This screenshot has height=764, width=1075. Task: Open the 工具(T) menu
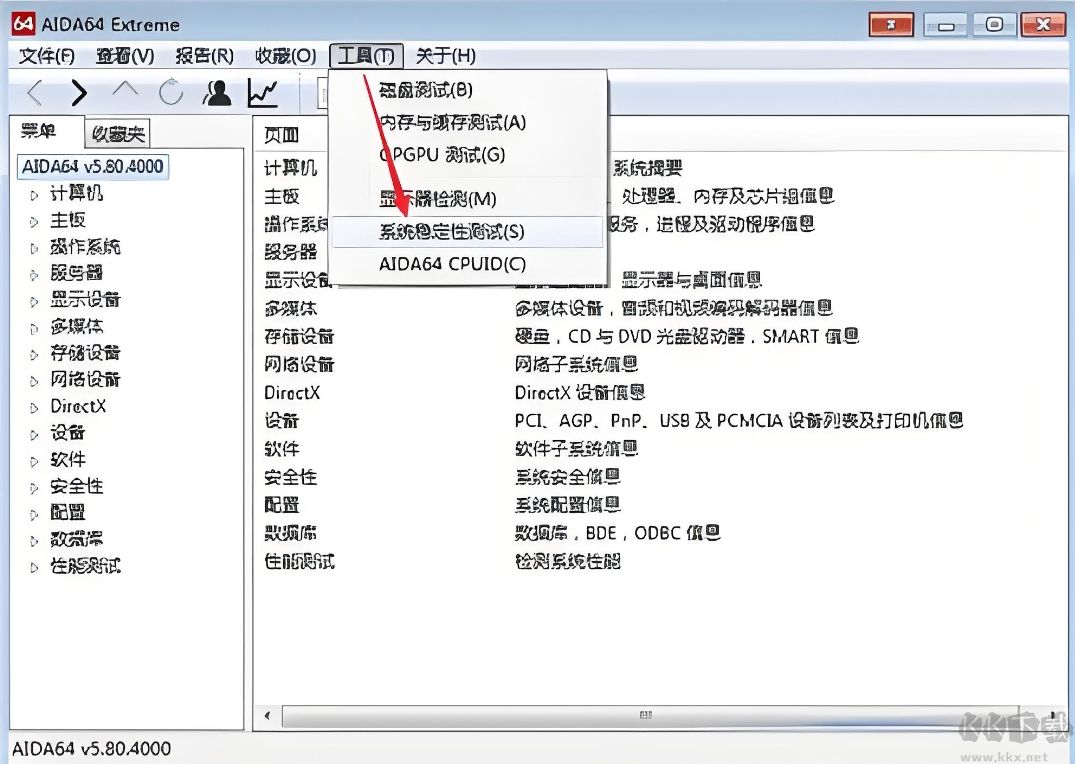point(365,56)
